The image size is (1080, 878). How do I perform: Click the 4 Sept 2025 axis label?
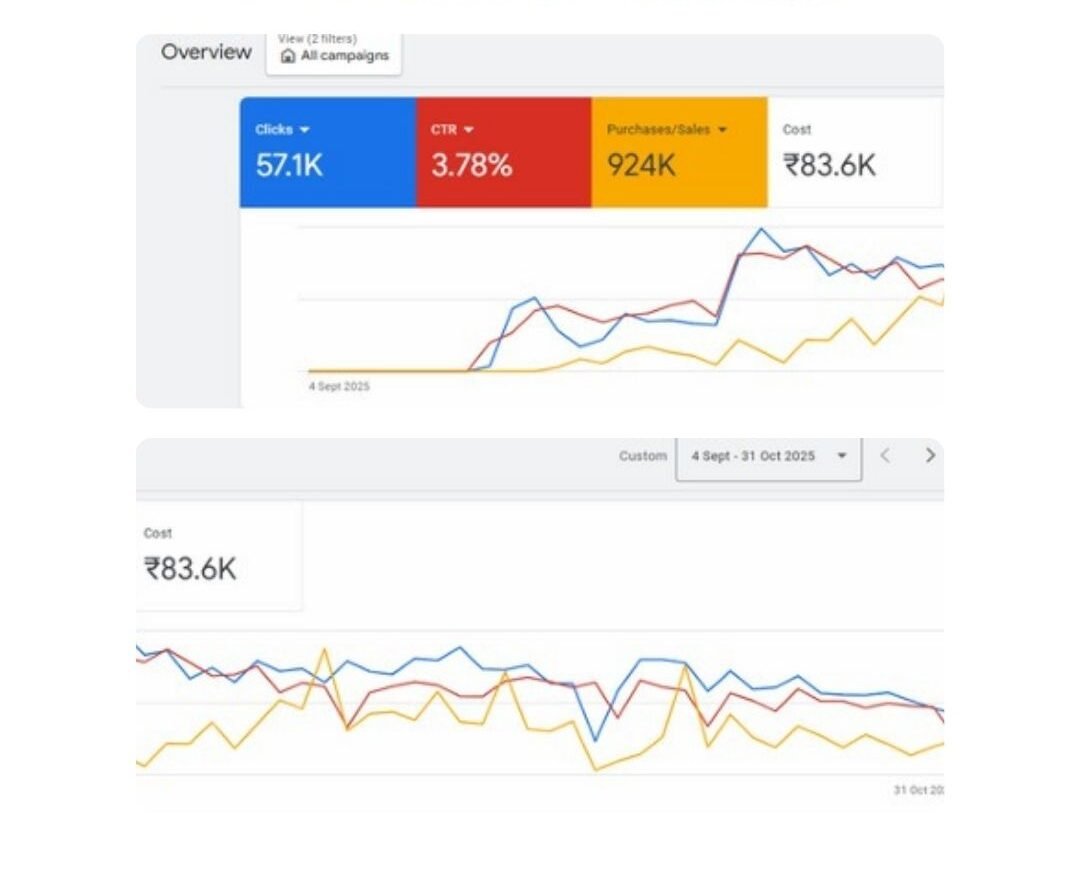click(339, 386)
